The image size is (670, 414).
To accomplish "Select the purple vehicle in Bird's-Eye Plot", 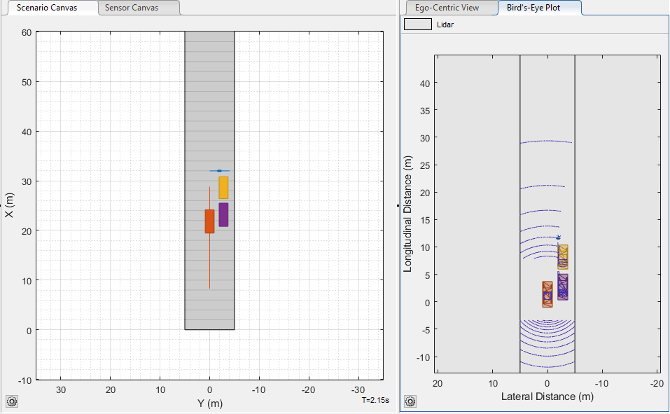I will (x=563, y=287).
